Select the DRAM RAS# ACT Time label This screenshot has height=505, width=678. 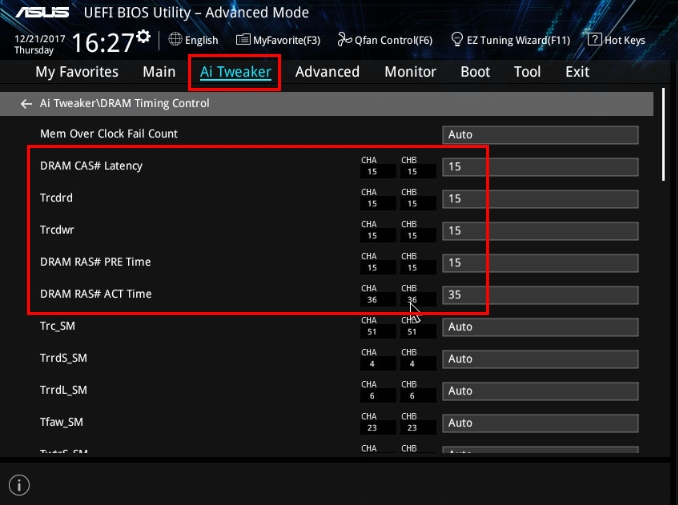[x=96, y=294]
